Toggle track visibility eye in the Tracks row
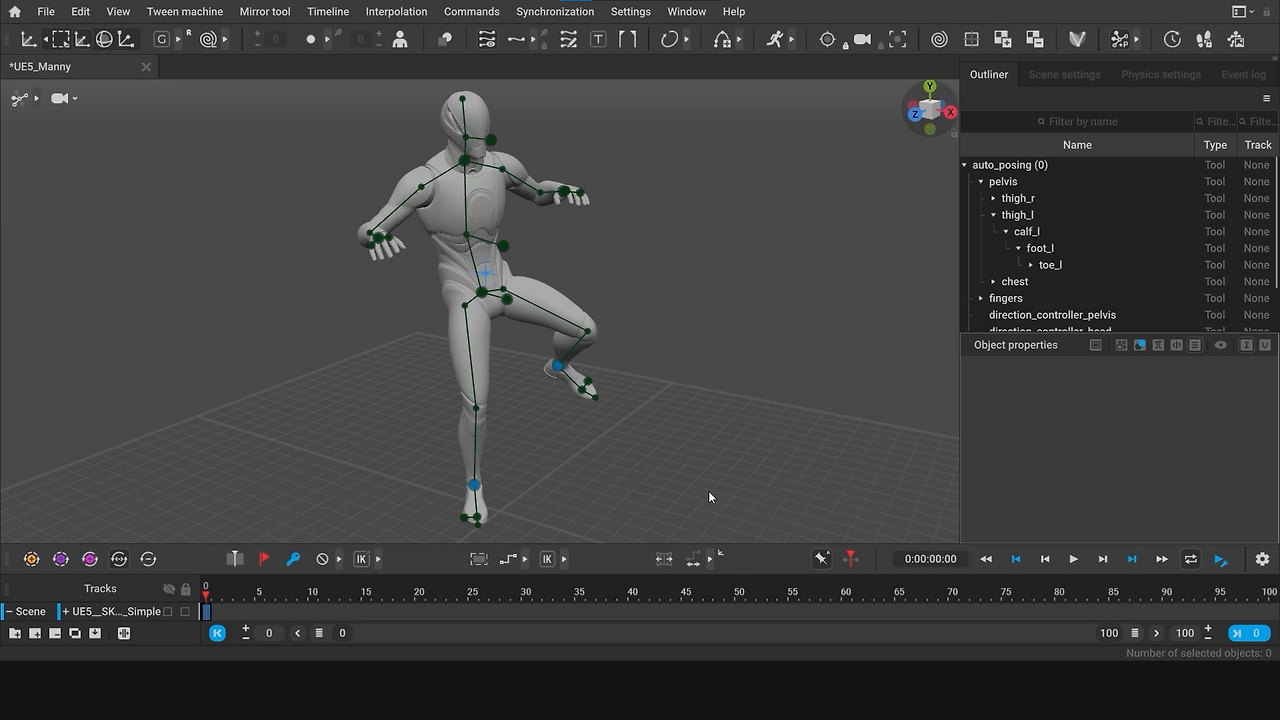1280x720 pixels. point(170,589)
